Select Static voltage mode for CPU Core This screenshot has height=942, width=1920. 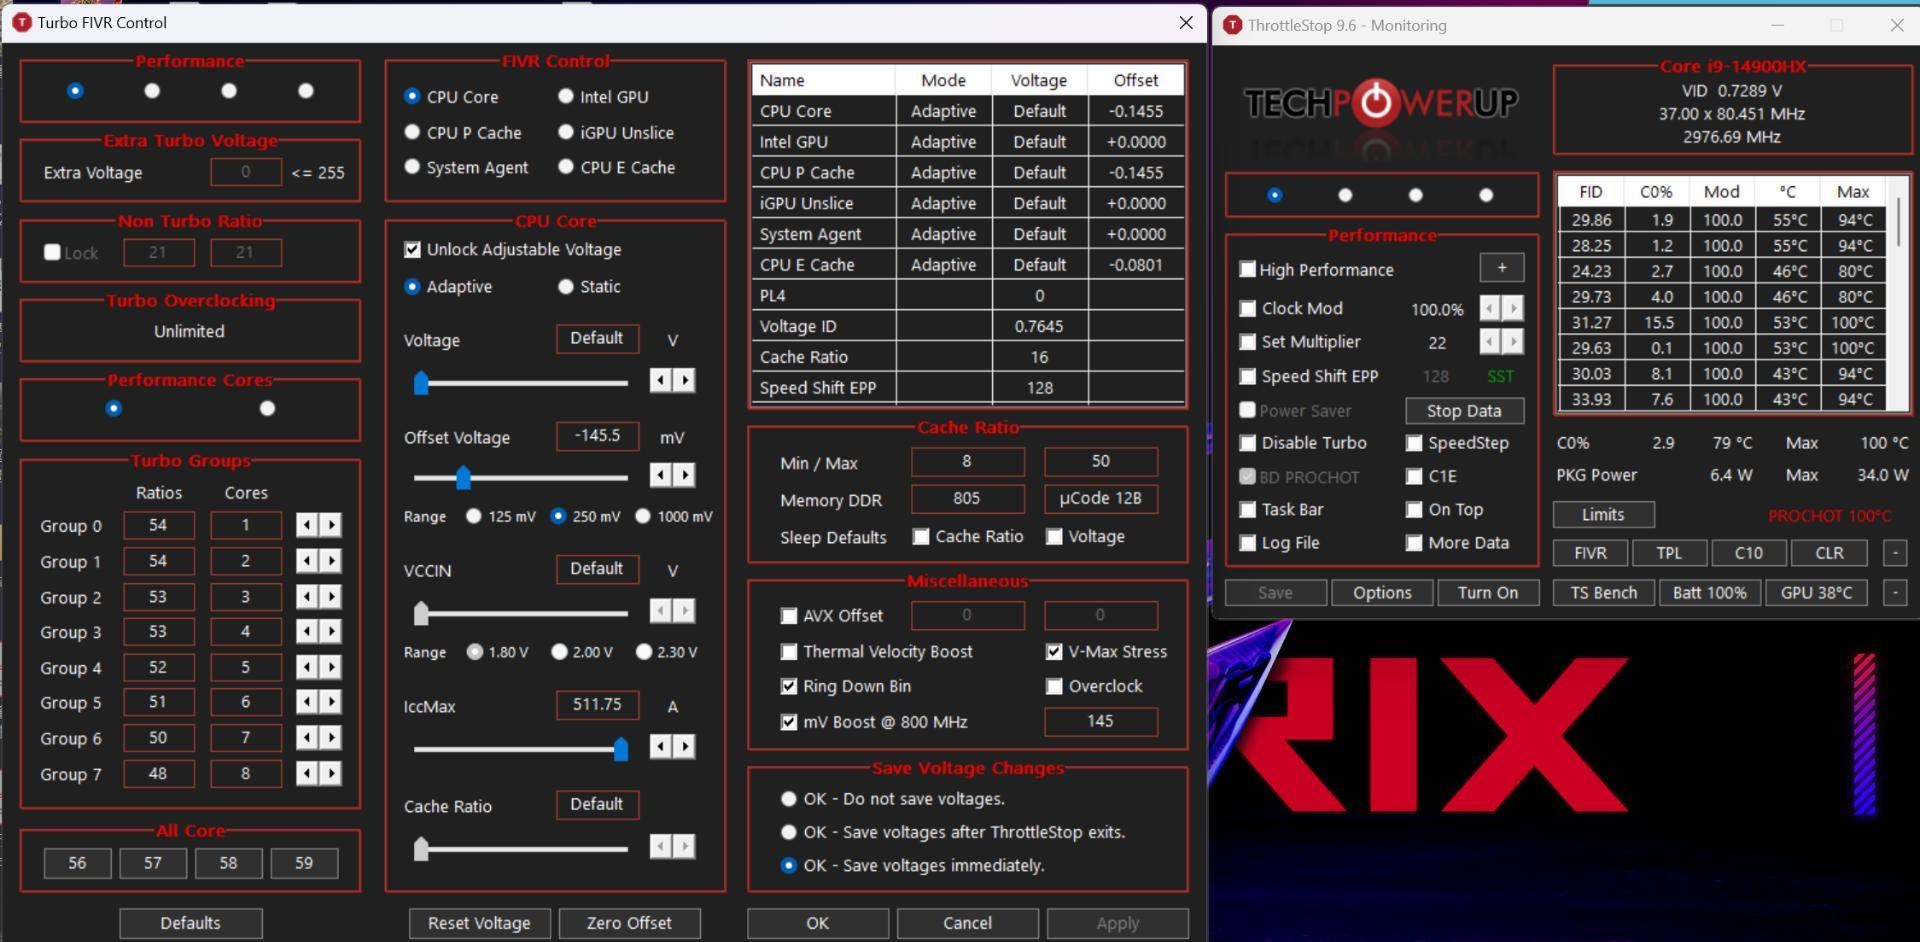[x=565, y=286]
